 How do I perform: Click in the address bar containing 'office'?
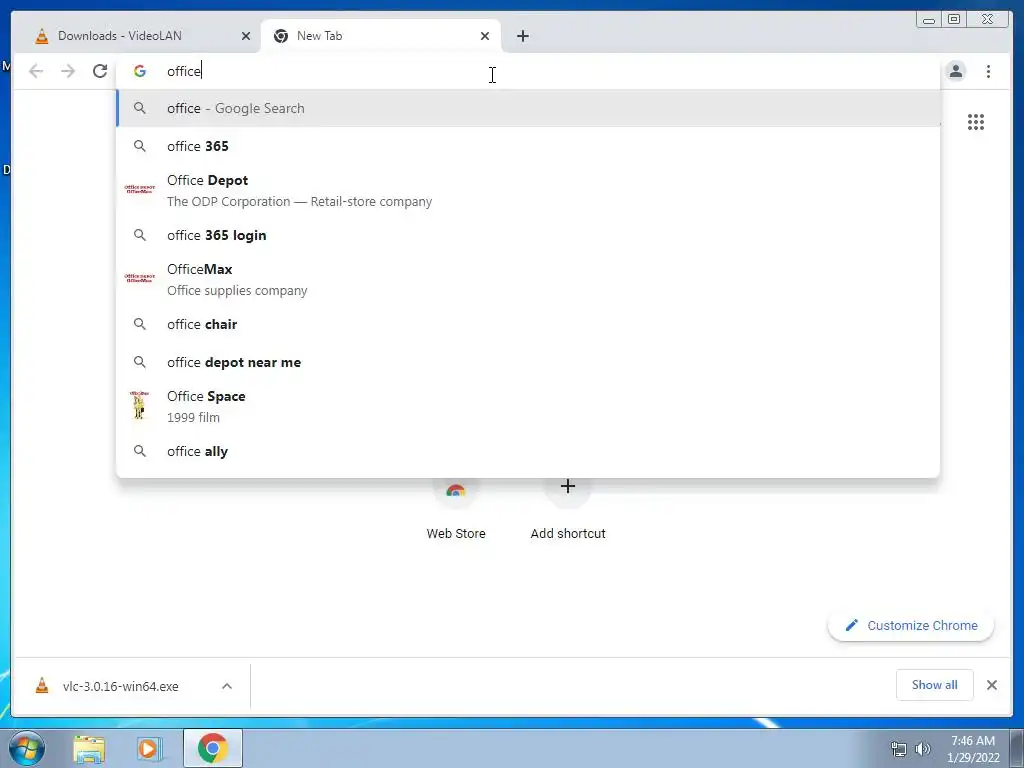pyautogui.click(x=528, y=71)
